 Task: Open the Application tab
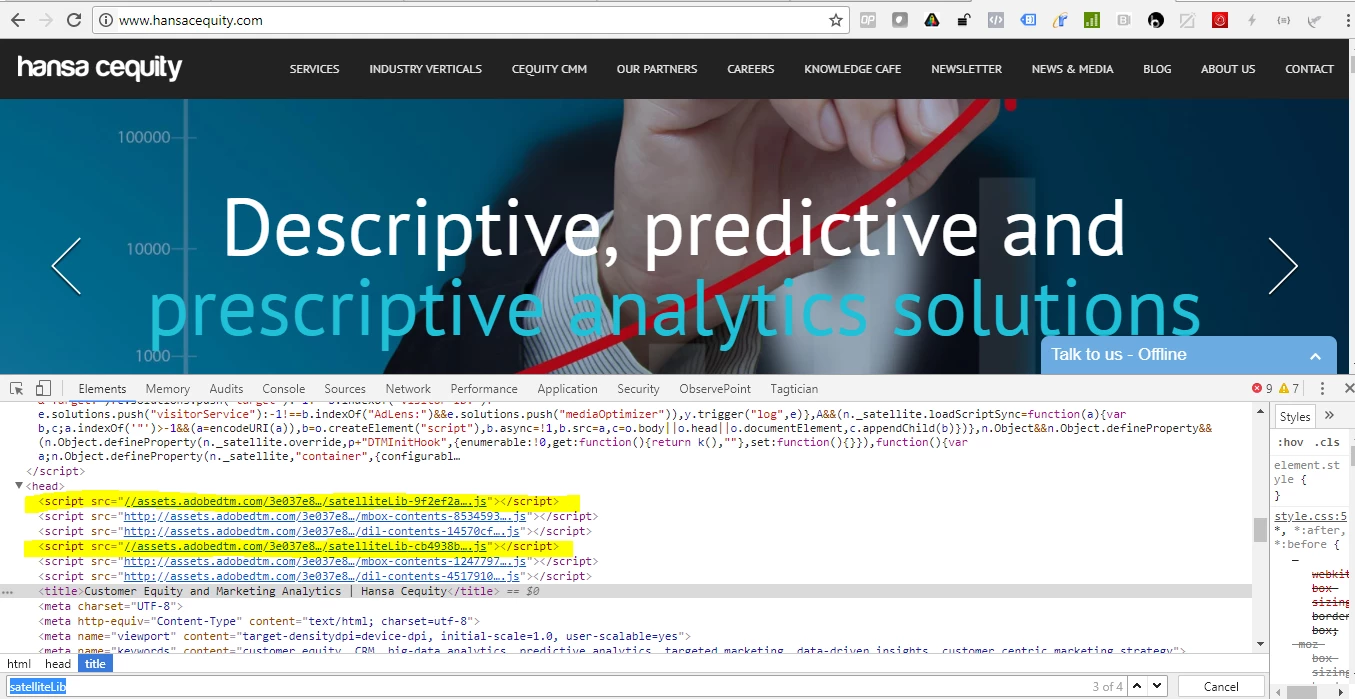(x=567, y=389)
